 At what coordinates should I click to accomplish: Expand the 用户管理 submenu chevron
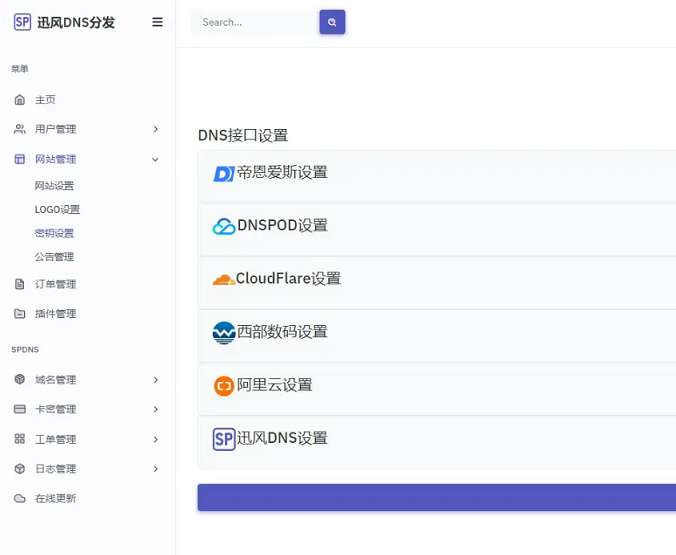[155, 129]
